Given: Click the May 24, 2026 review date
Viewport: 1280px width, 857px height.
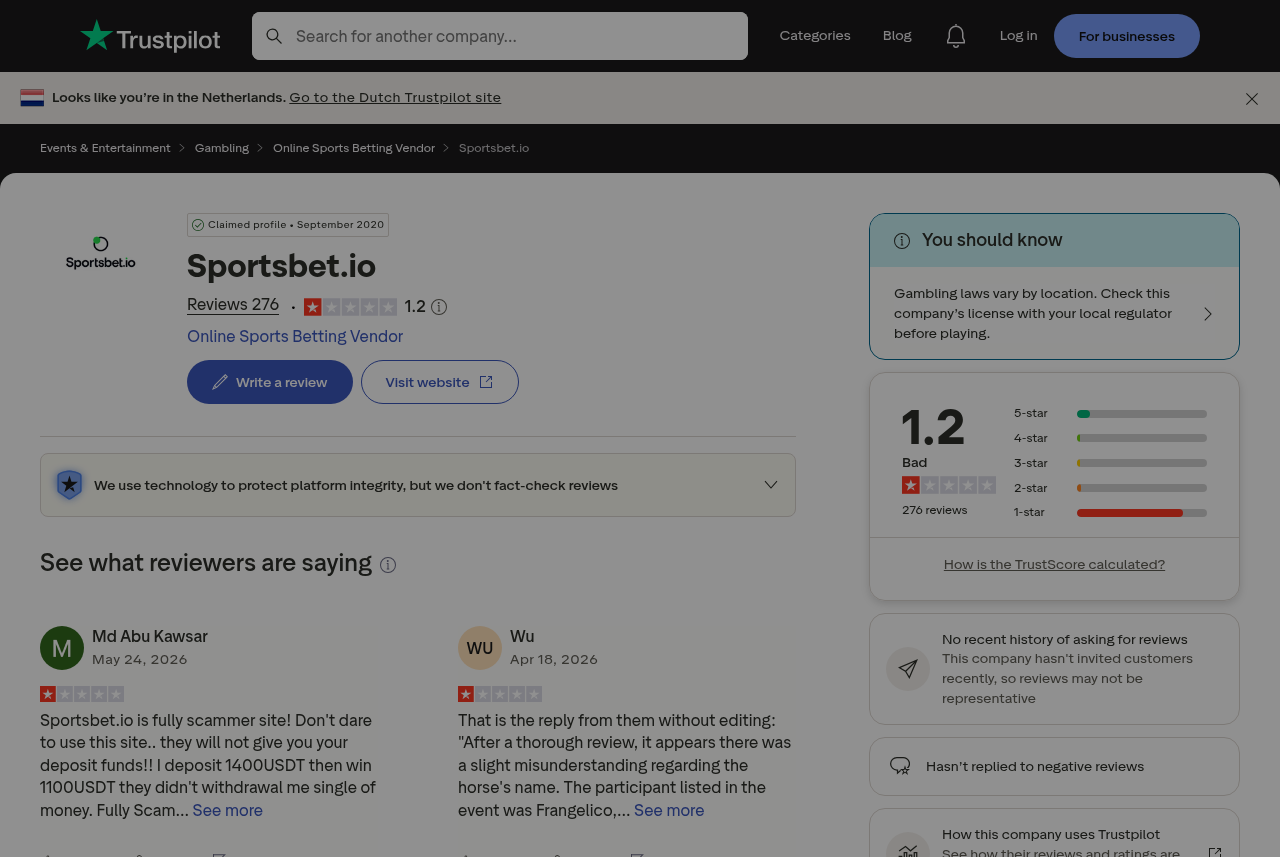Looking at the screenshot, I should pyautogui.click(x=140, y=659).
